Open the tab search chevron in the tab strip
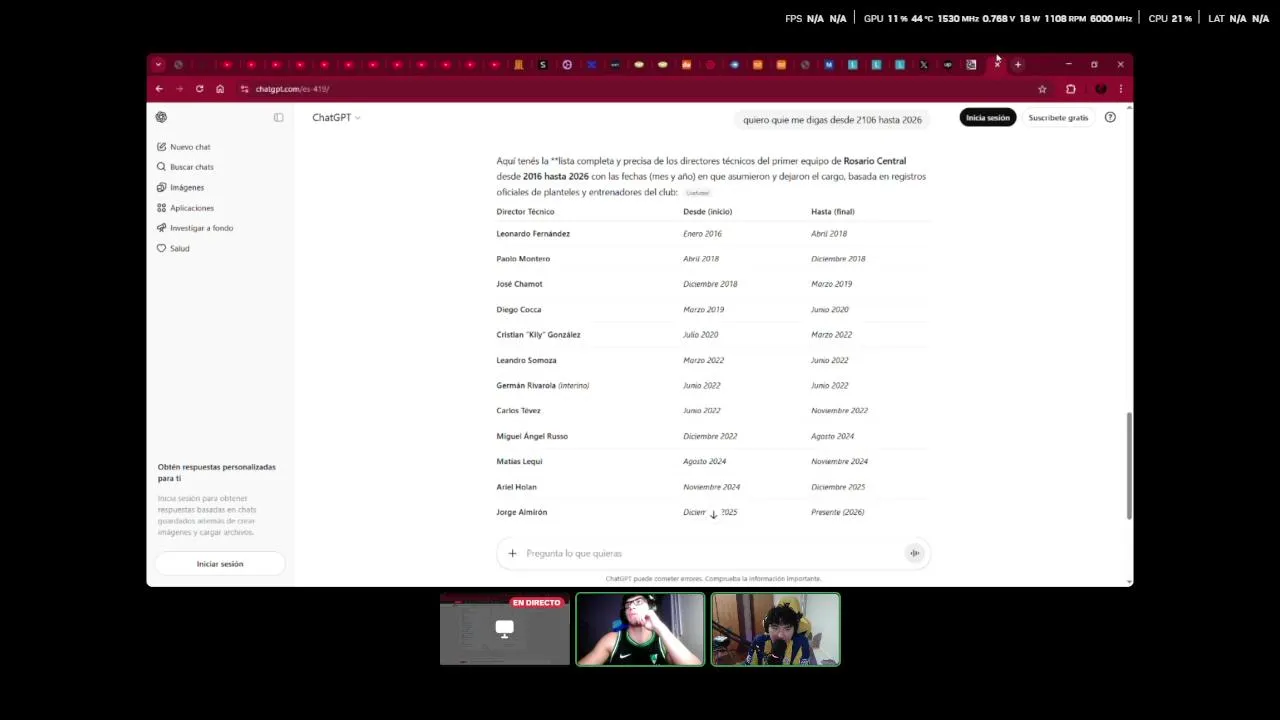 [x=158, y=65]
